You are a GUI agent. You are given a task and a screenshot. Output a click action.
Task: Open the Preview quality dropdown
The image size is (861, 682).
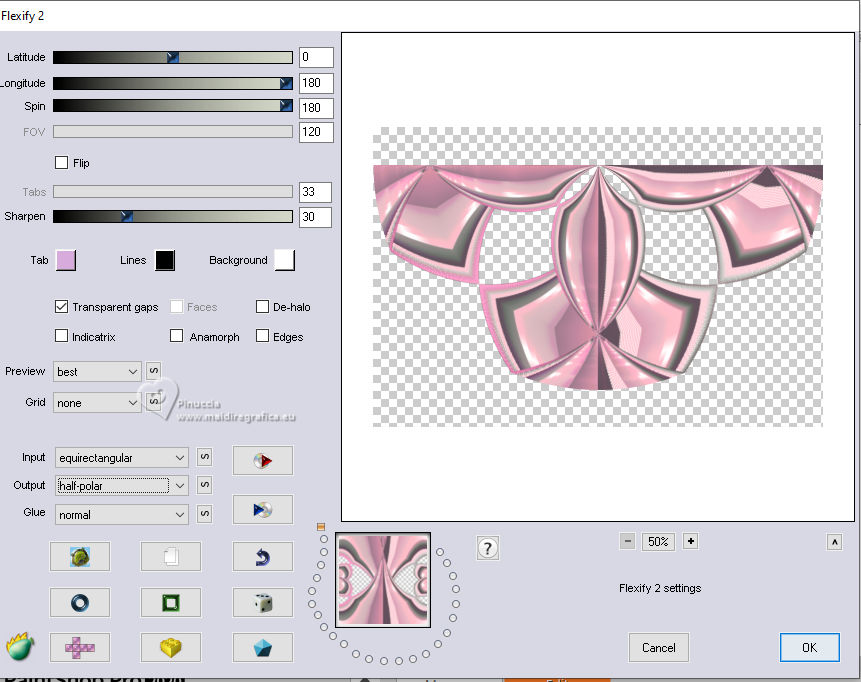pyautogui.click(x=97, y=372)
